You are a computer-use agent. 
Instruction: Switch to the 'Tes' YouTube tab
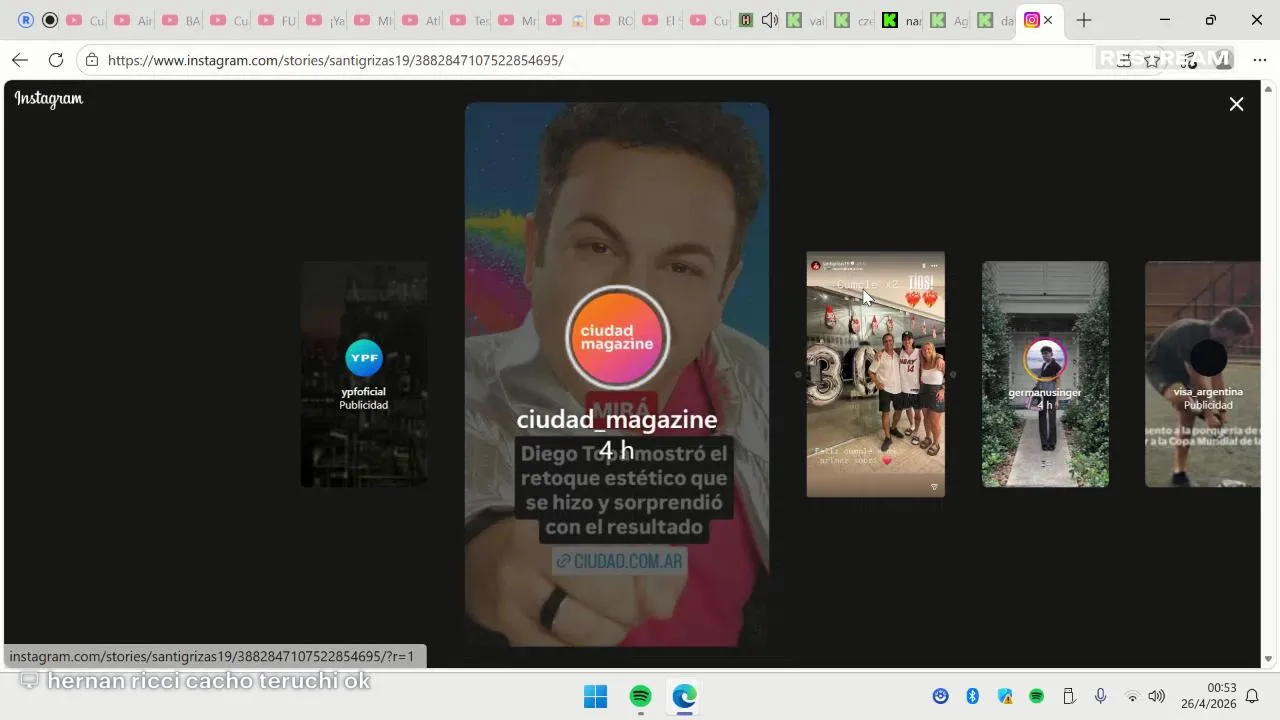(469, 20)
